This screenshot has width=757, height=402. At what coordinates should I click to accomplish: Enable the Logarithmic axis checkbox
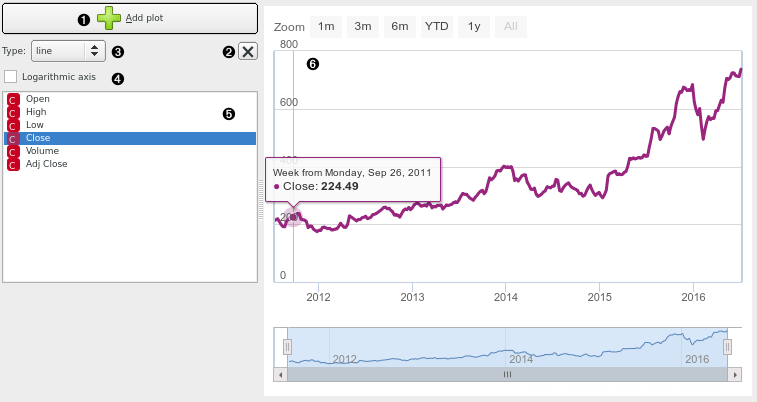pyautogui.click(x=11, y=76)
